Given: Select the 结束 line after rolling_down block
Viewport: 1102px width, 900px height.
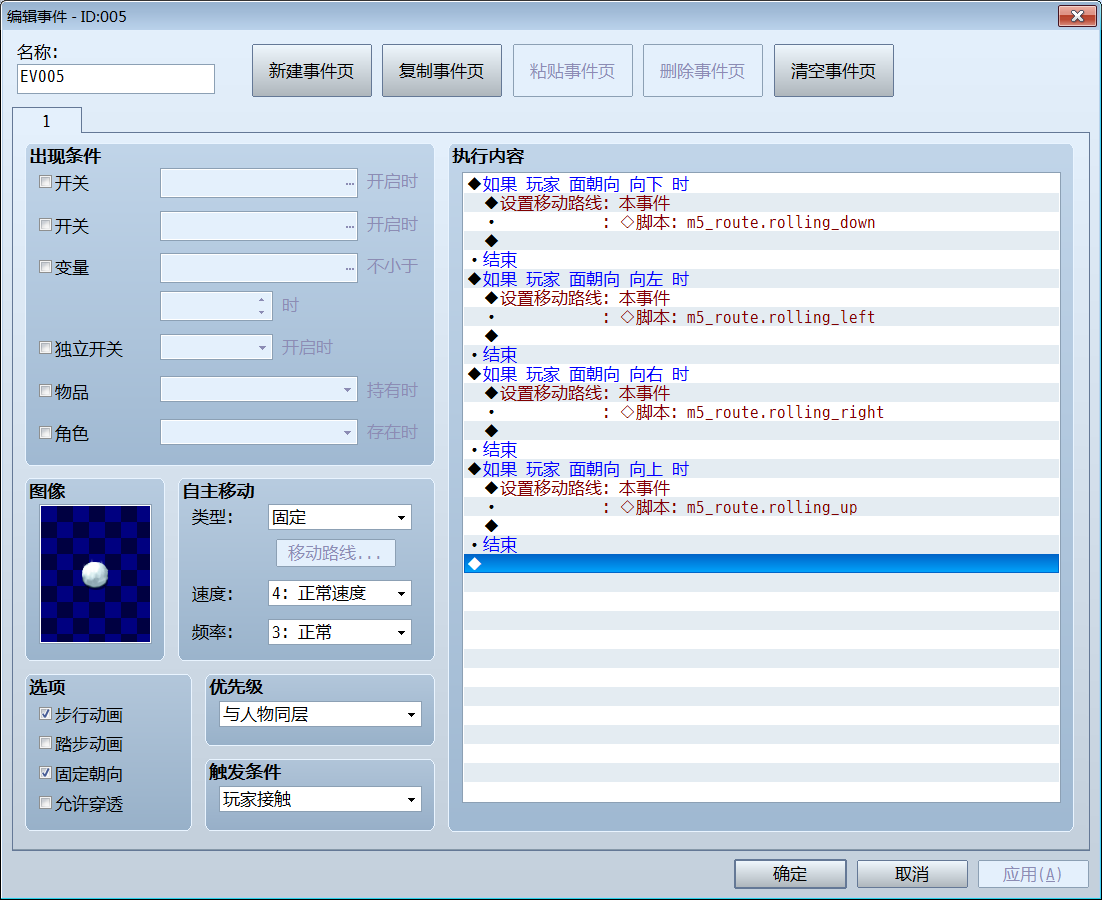Looking at the screenshot, I should coord(761,260).
